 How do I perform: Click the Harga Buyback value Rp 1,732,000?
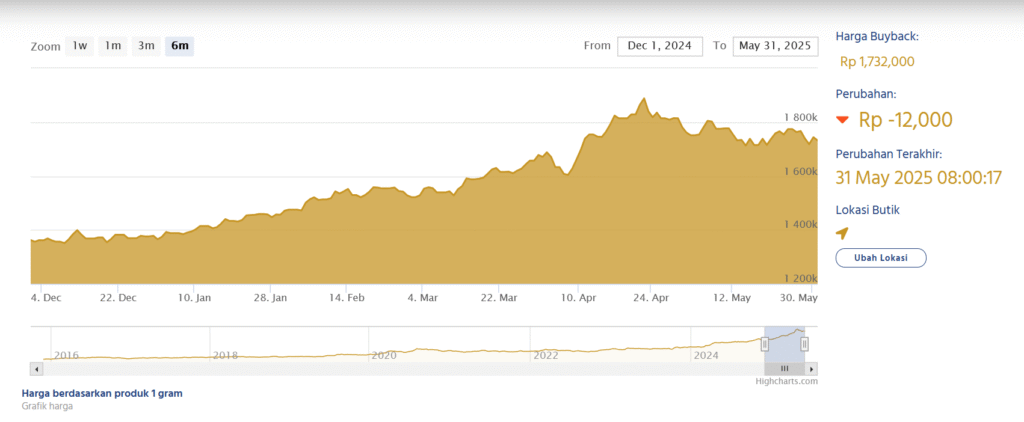click(877, 62)
